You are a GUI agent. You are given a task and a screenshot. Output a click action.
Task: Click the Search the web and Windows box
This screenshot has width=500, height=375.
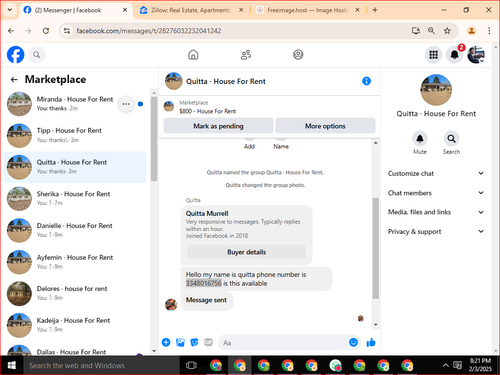102,366
